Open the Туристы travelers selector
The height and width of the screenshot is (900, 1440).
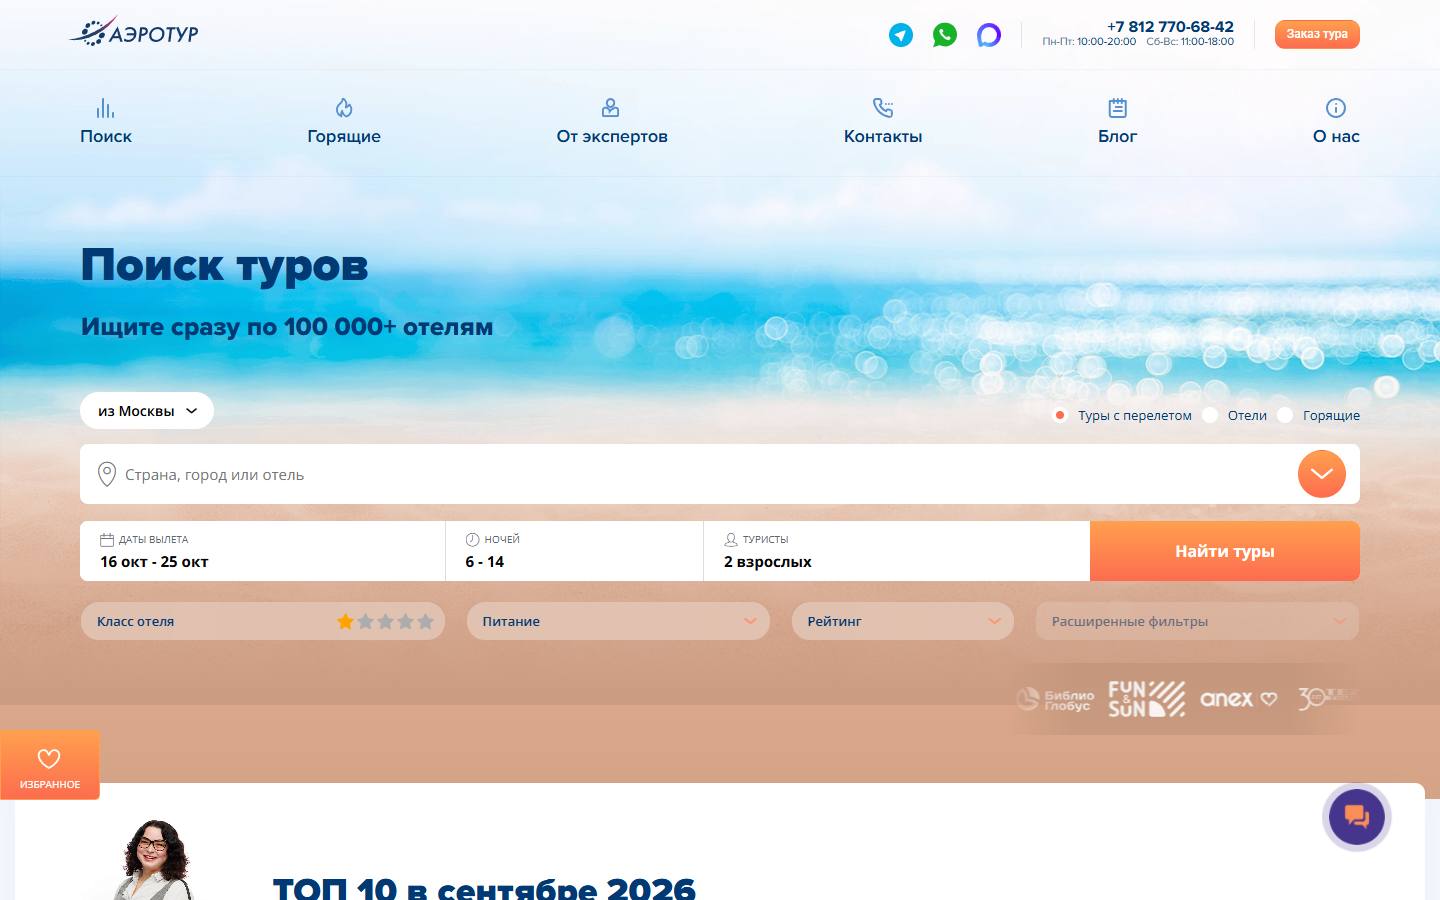[x=897, y=551]
